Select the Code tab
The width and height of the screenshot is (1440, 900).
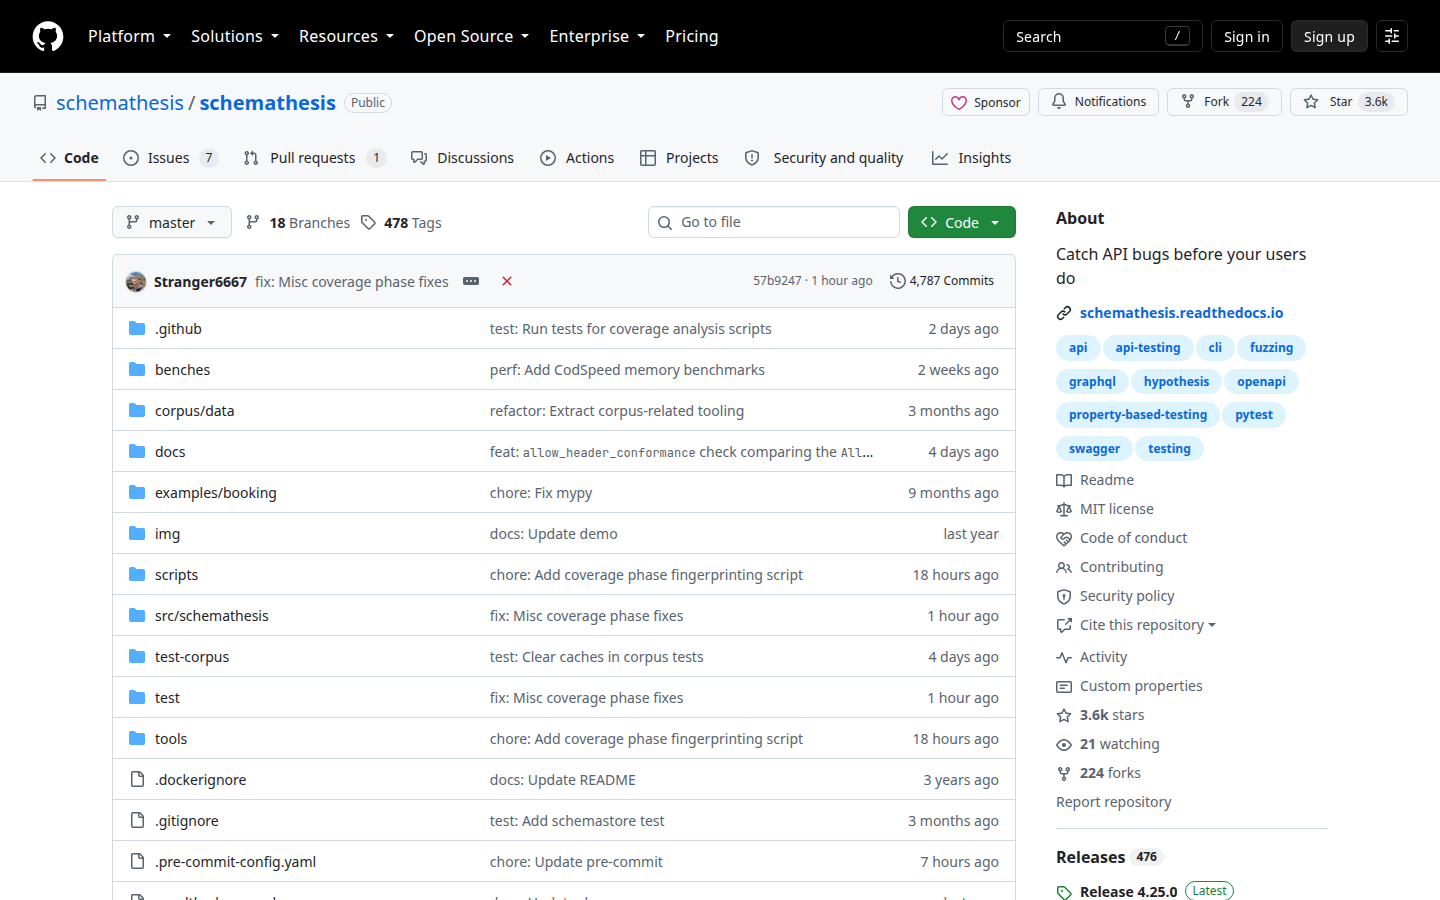tap(69, 158)
